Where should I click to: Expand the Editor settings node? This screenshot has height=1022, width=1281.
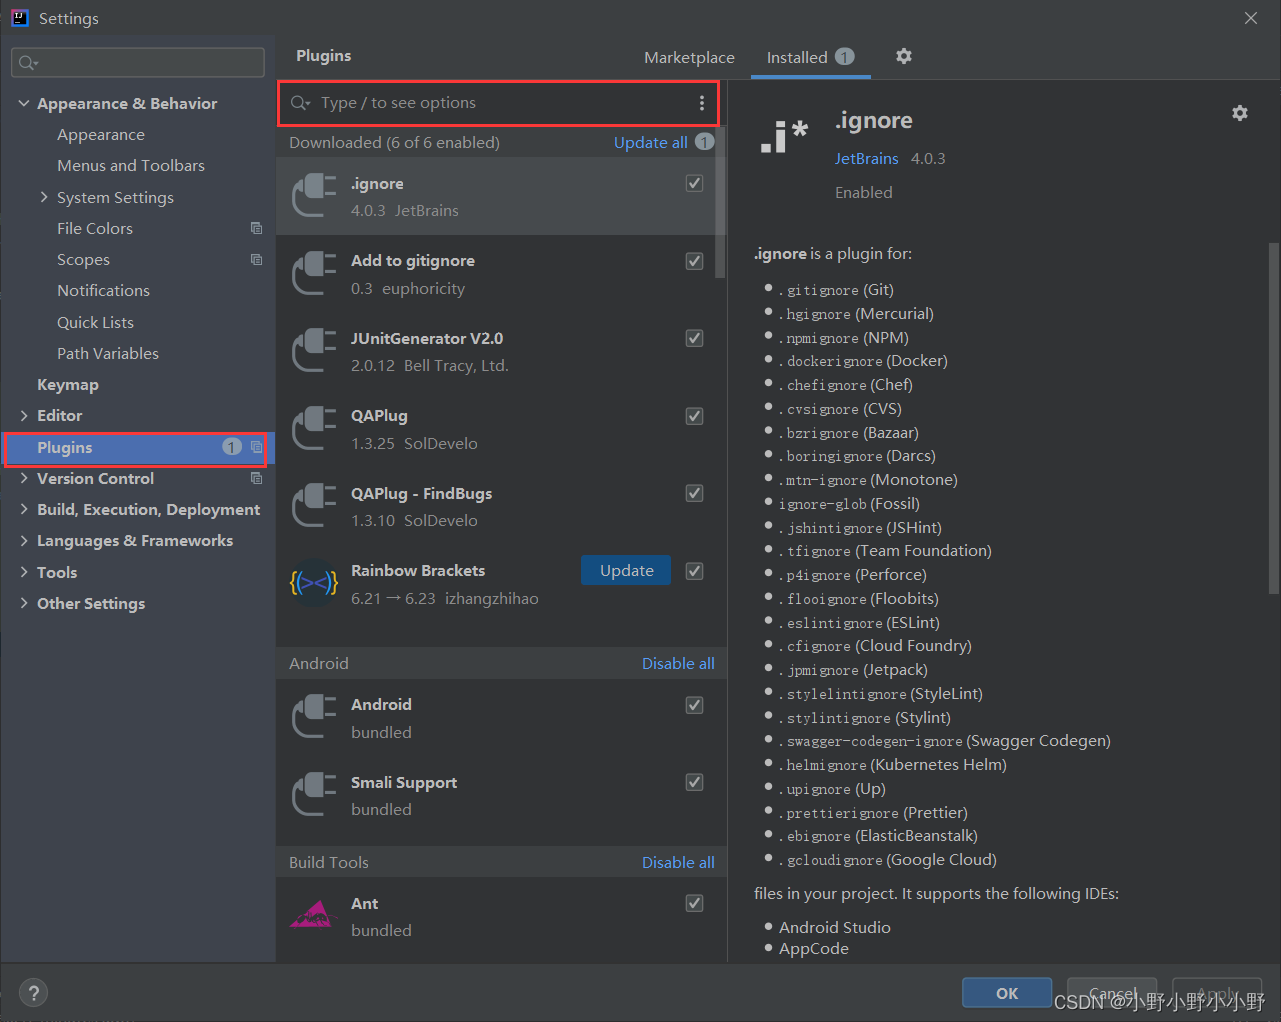24,415
